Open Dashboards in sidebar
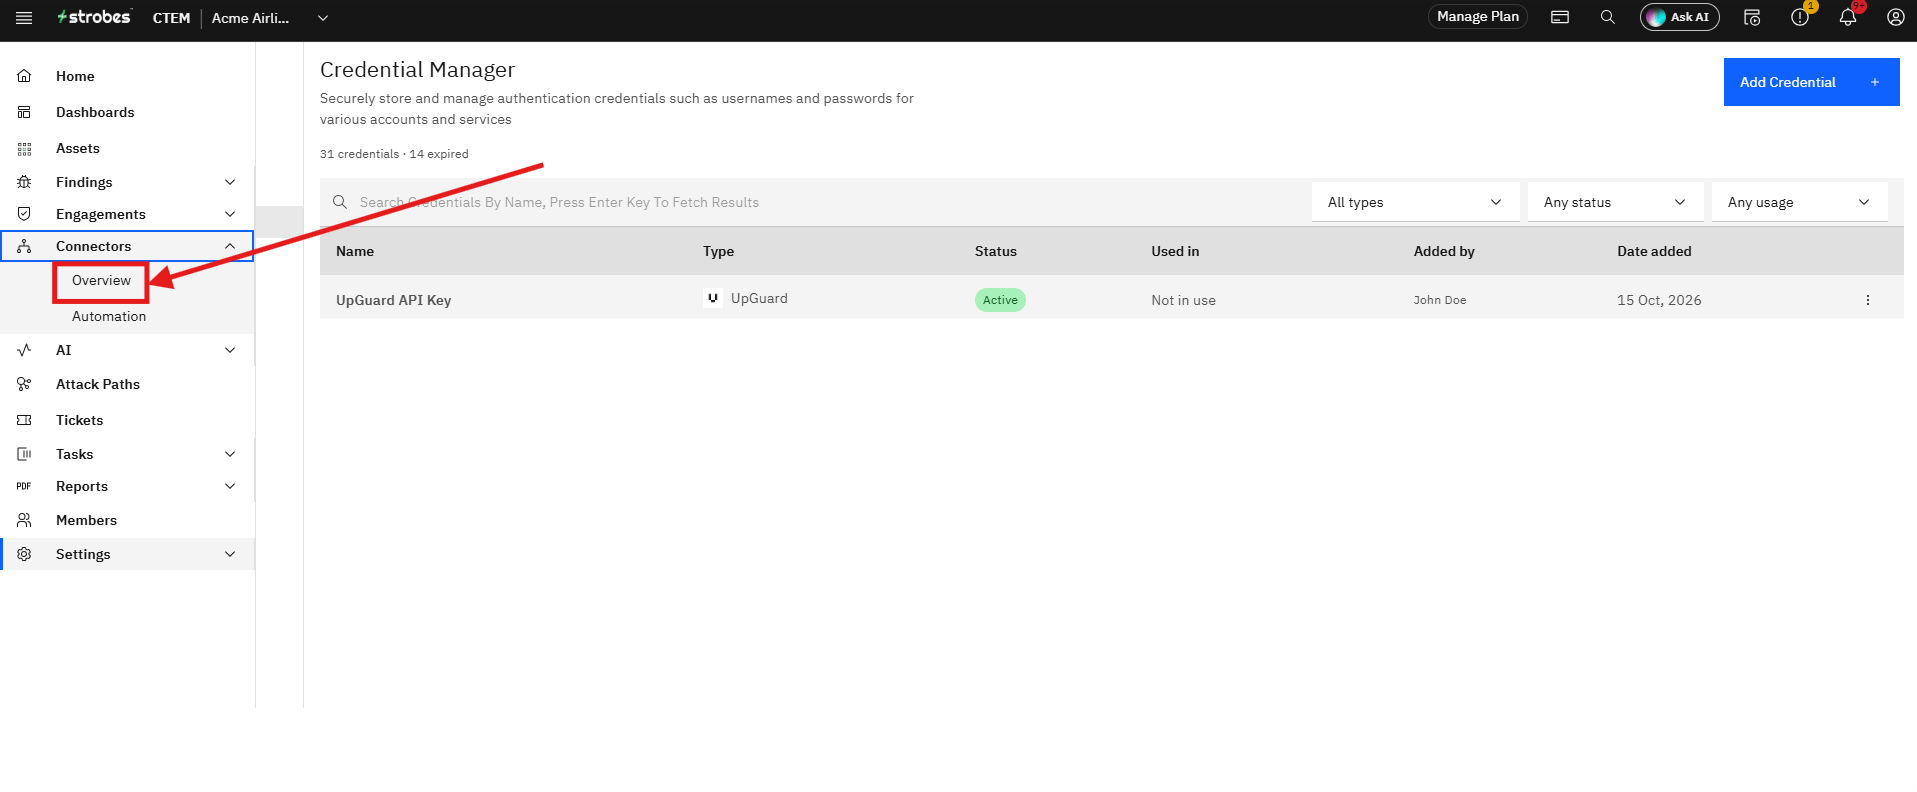 pos(95,112)
